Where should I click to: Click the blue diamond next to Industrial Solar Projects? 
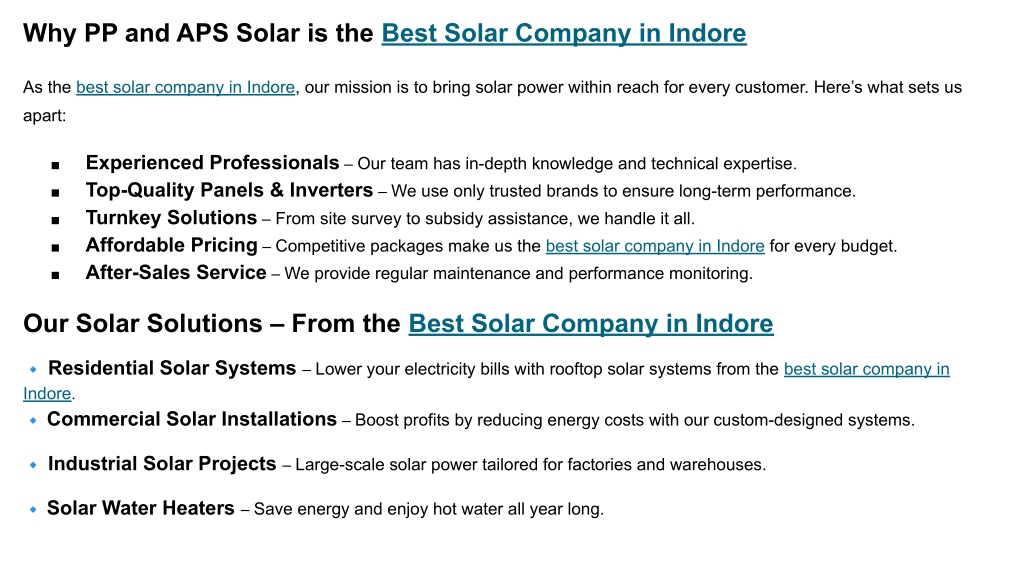[x=33, y=465]
